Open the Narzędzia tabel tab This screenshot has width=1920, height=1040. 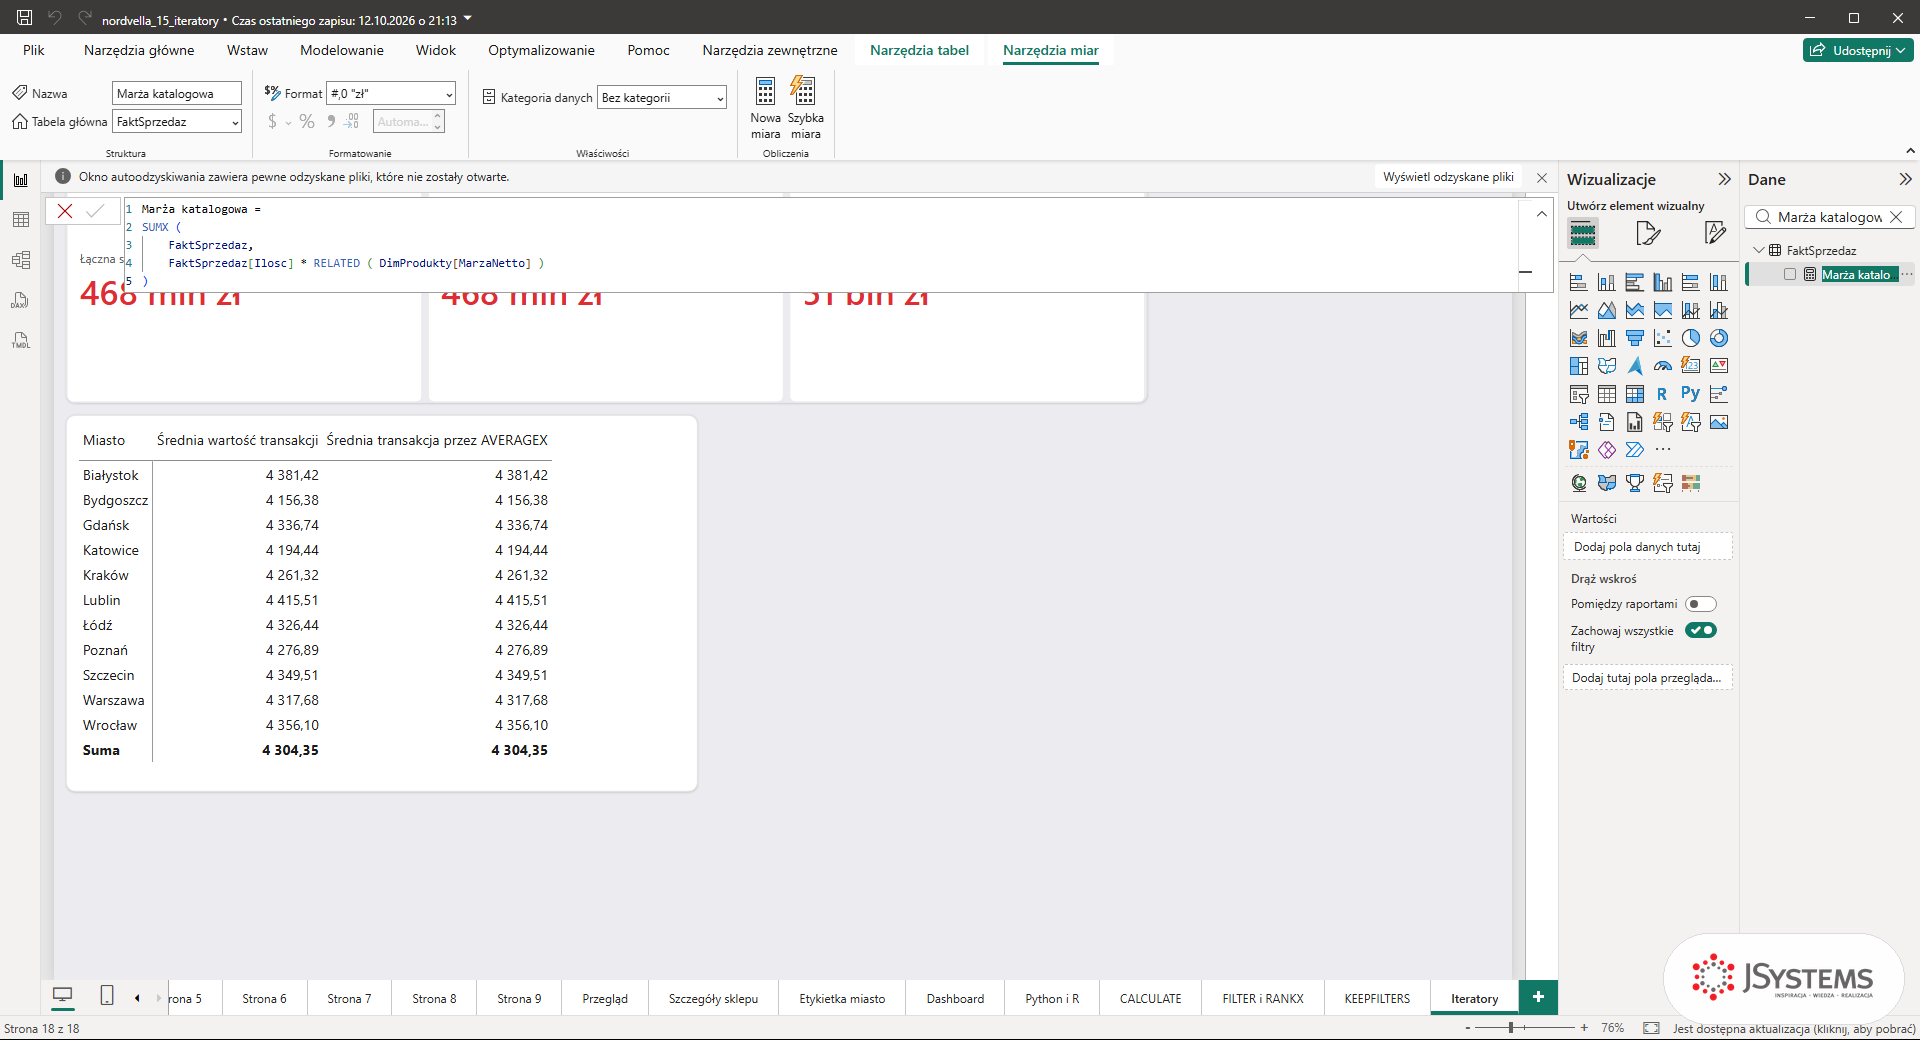(919, 50)
